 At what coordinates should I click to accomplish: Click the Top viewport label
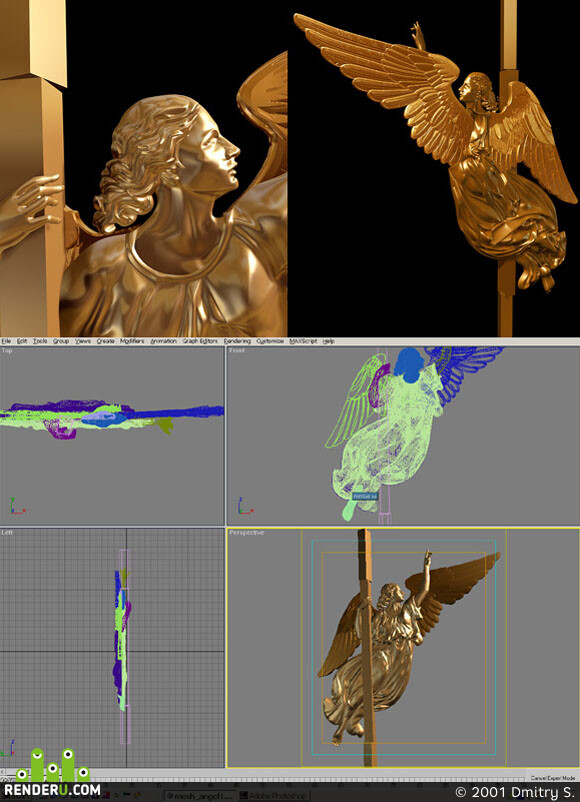tap(7, 351)
